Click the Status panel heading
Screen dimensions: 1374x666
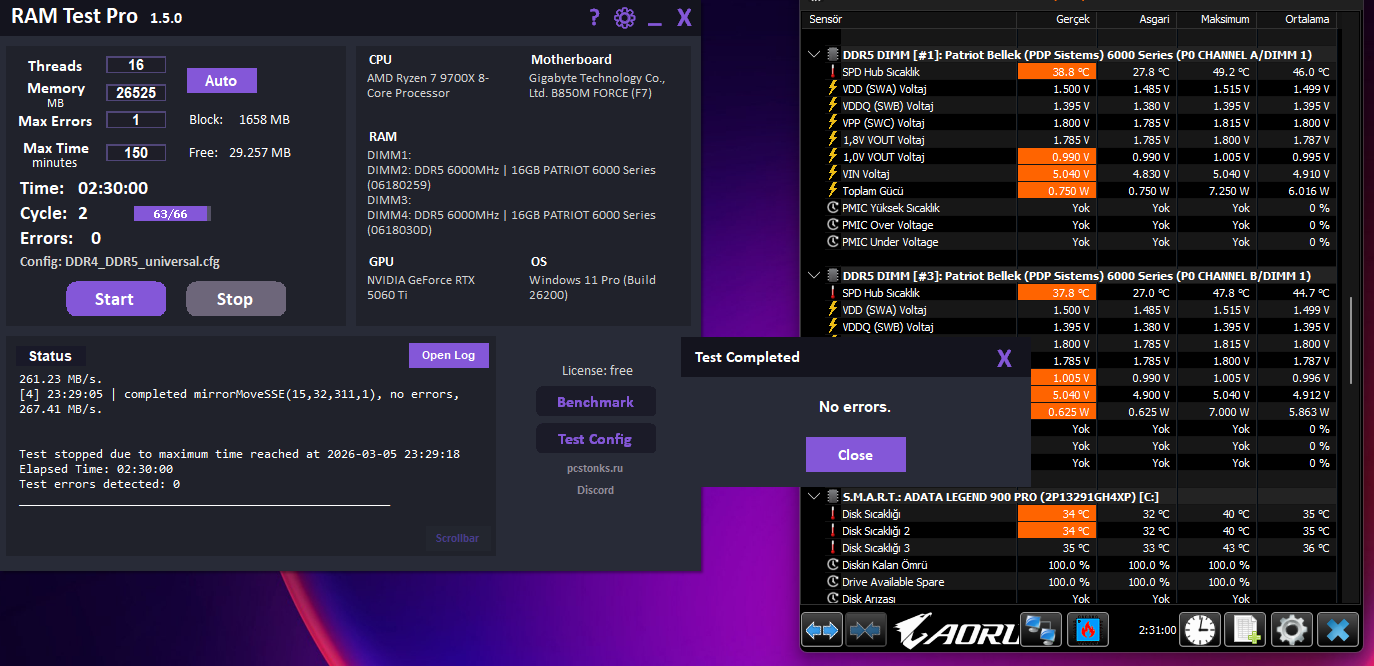click(50, 356)
